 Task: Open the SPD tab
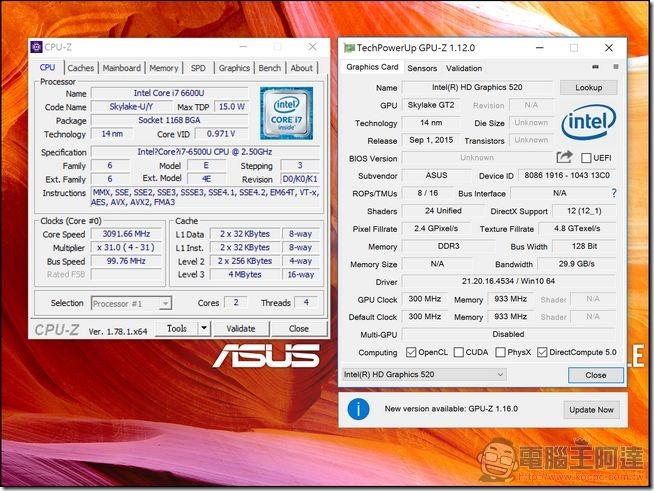(198, 68)
